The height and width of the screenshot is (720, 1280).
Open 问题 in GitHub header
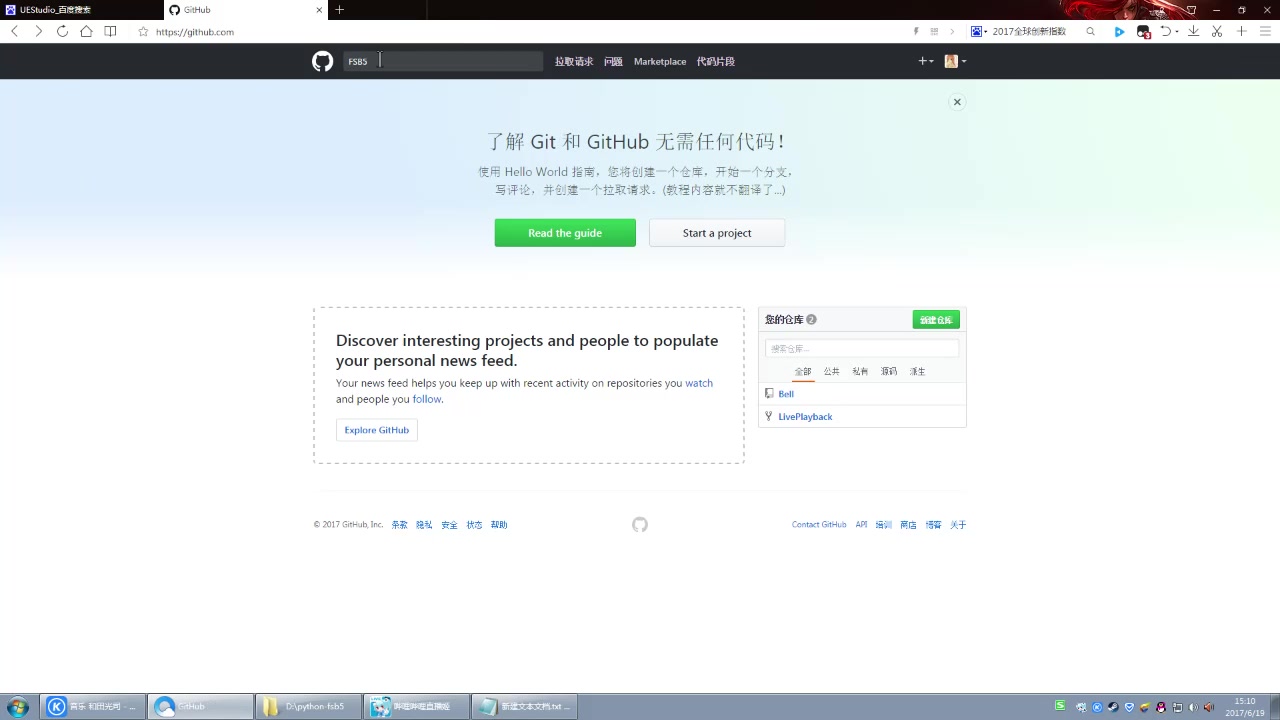point(613,62)
